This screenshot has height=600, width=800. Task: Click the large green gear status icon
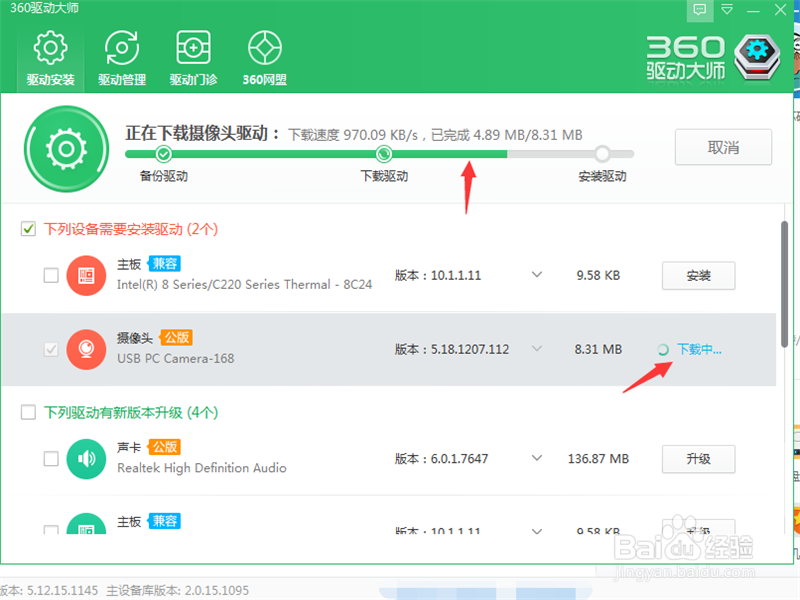[x=66, y=149]
